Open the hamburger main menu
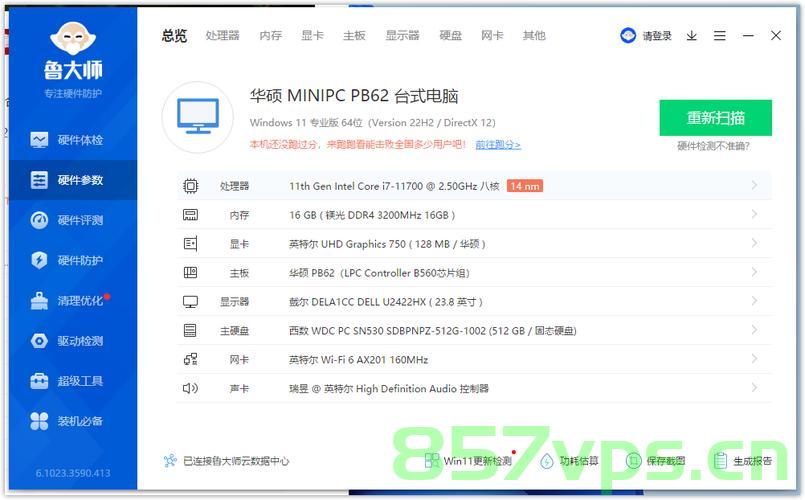 click(719, 35)
